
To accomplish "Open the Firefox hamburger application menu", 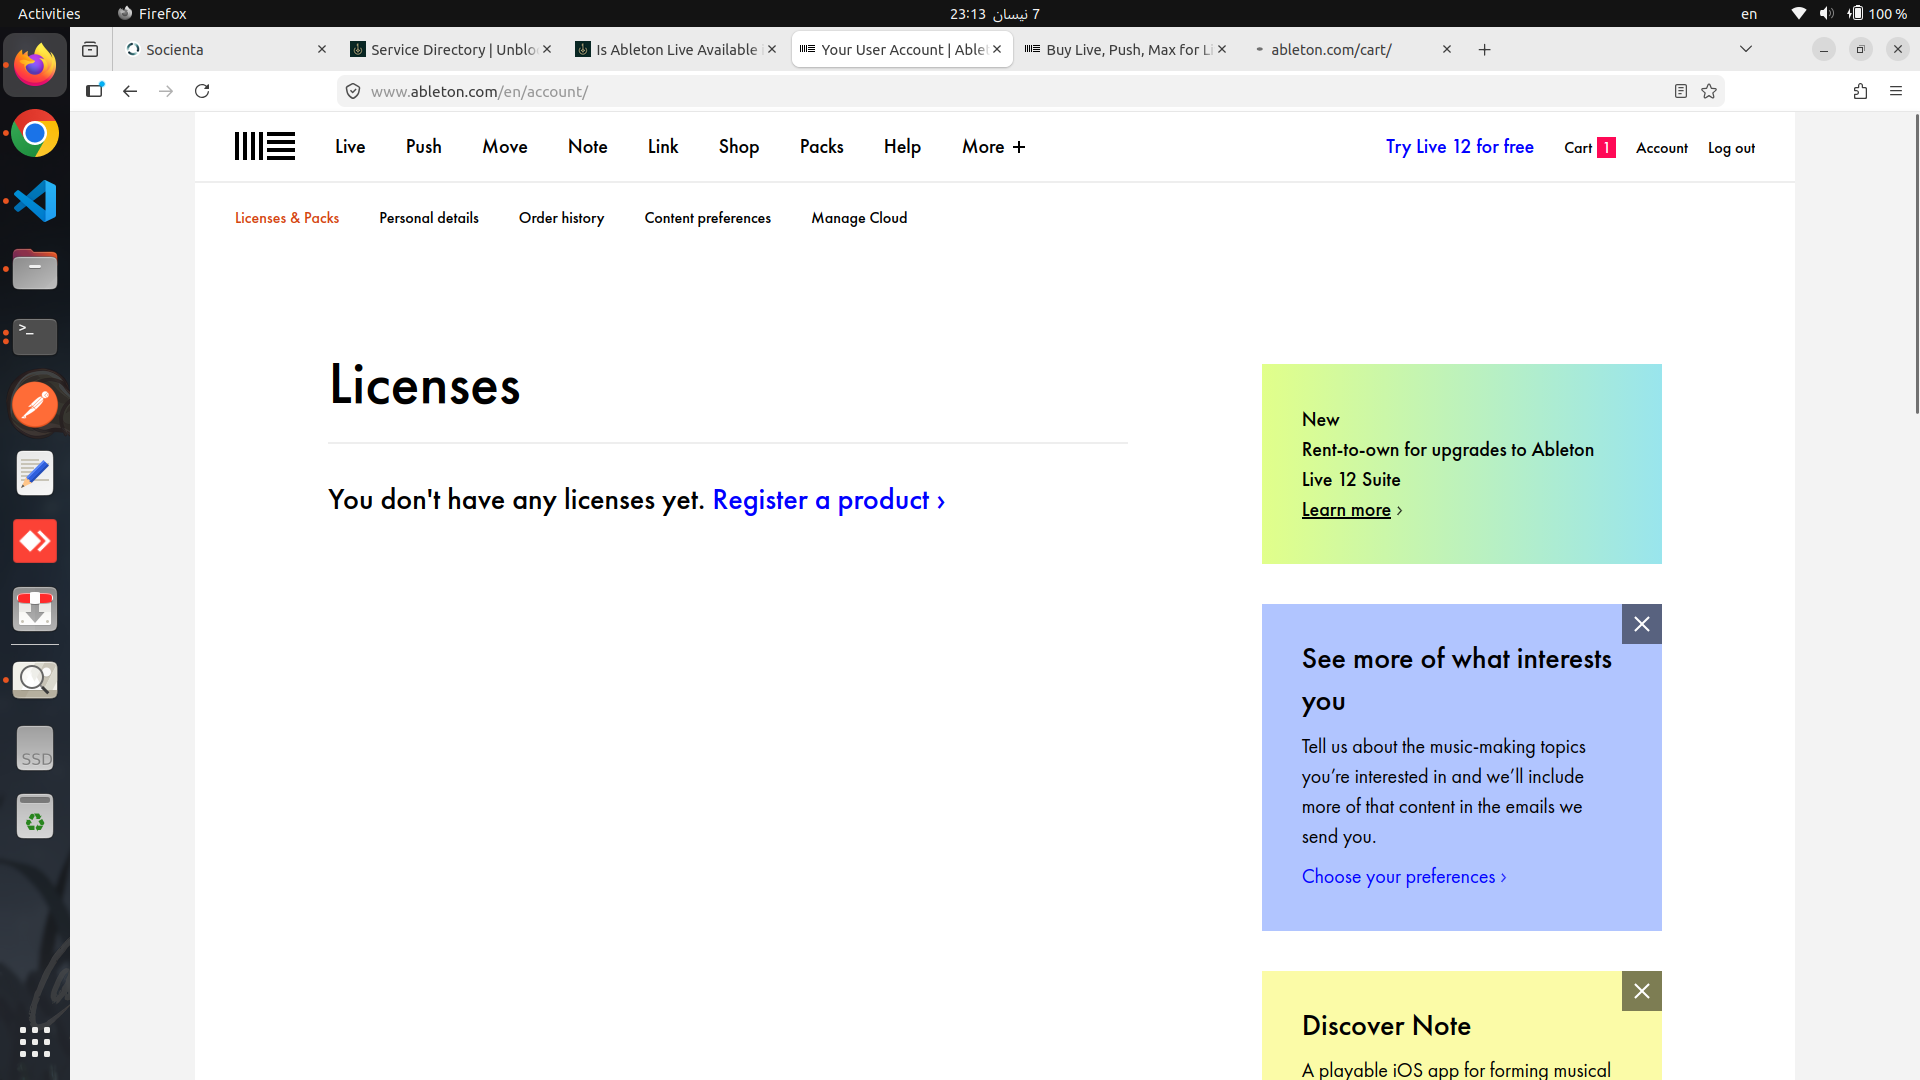I will [x=1896, y=91].
